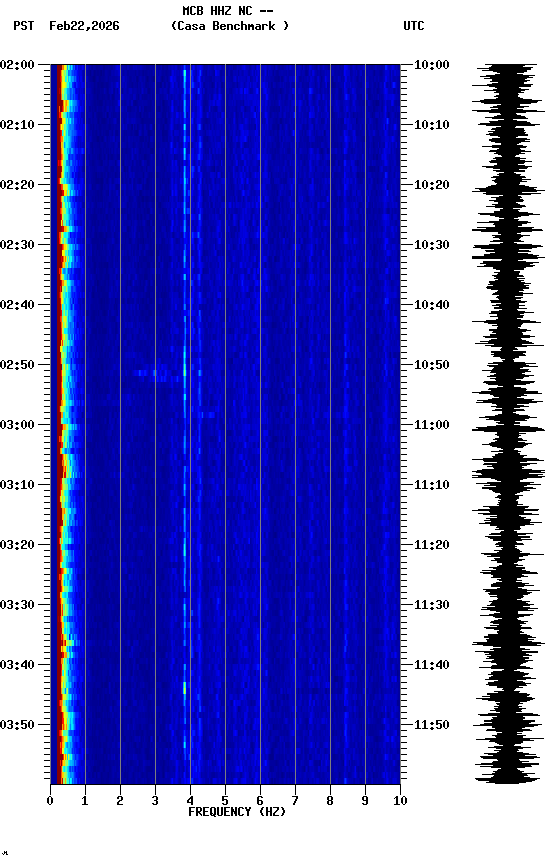Click the '5' frequency axis tick label

point(225,801)
